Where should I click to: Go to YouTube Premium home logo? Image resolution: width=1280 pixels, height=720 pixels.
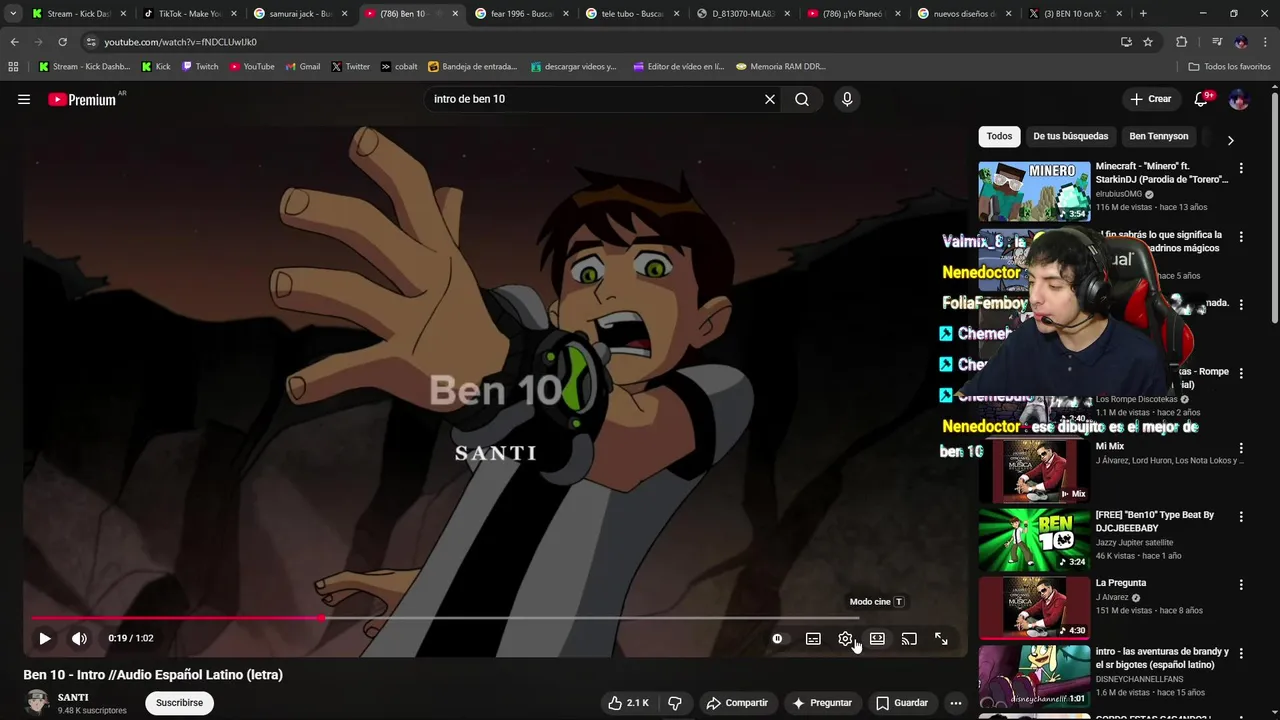(84, 99)
